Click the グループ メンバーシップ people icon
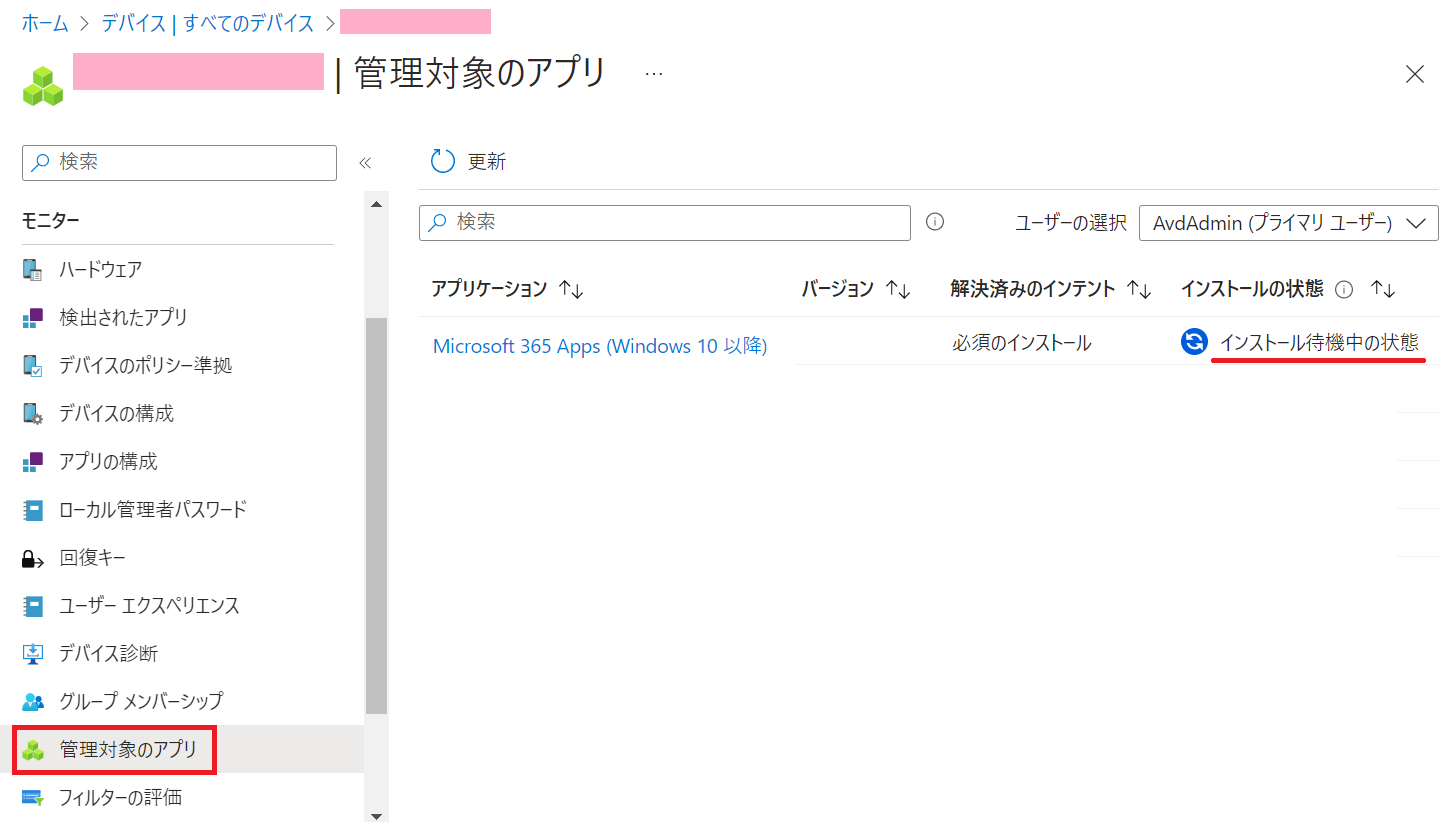 (x=33, y=702)
